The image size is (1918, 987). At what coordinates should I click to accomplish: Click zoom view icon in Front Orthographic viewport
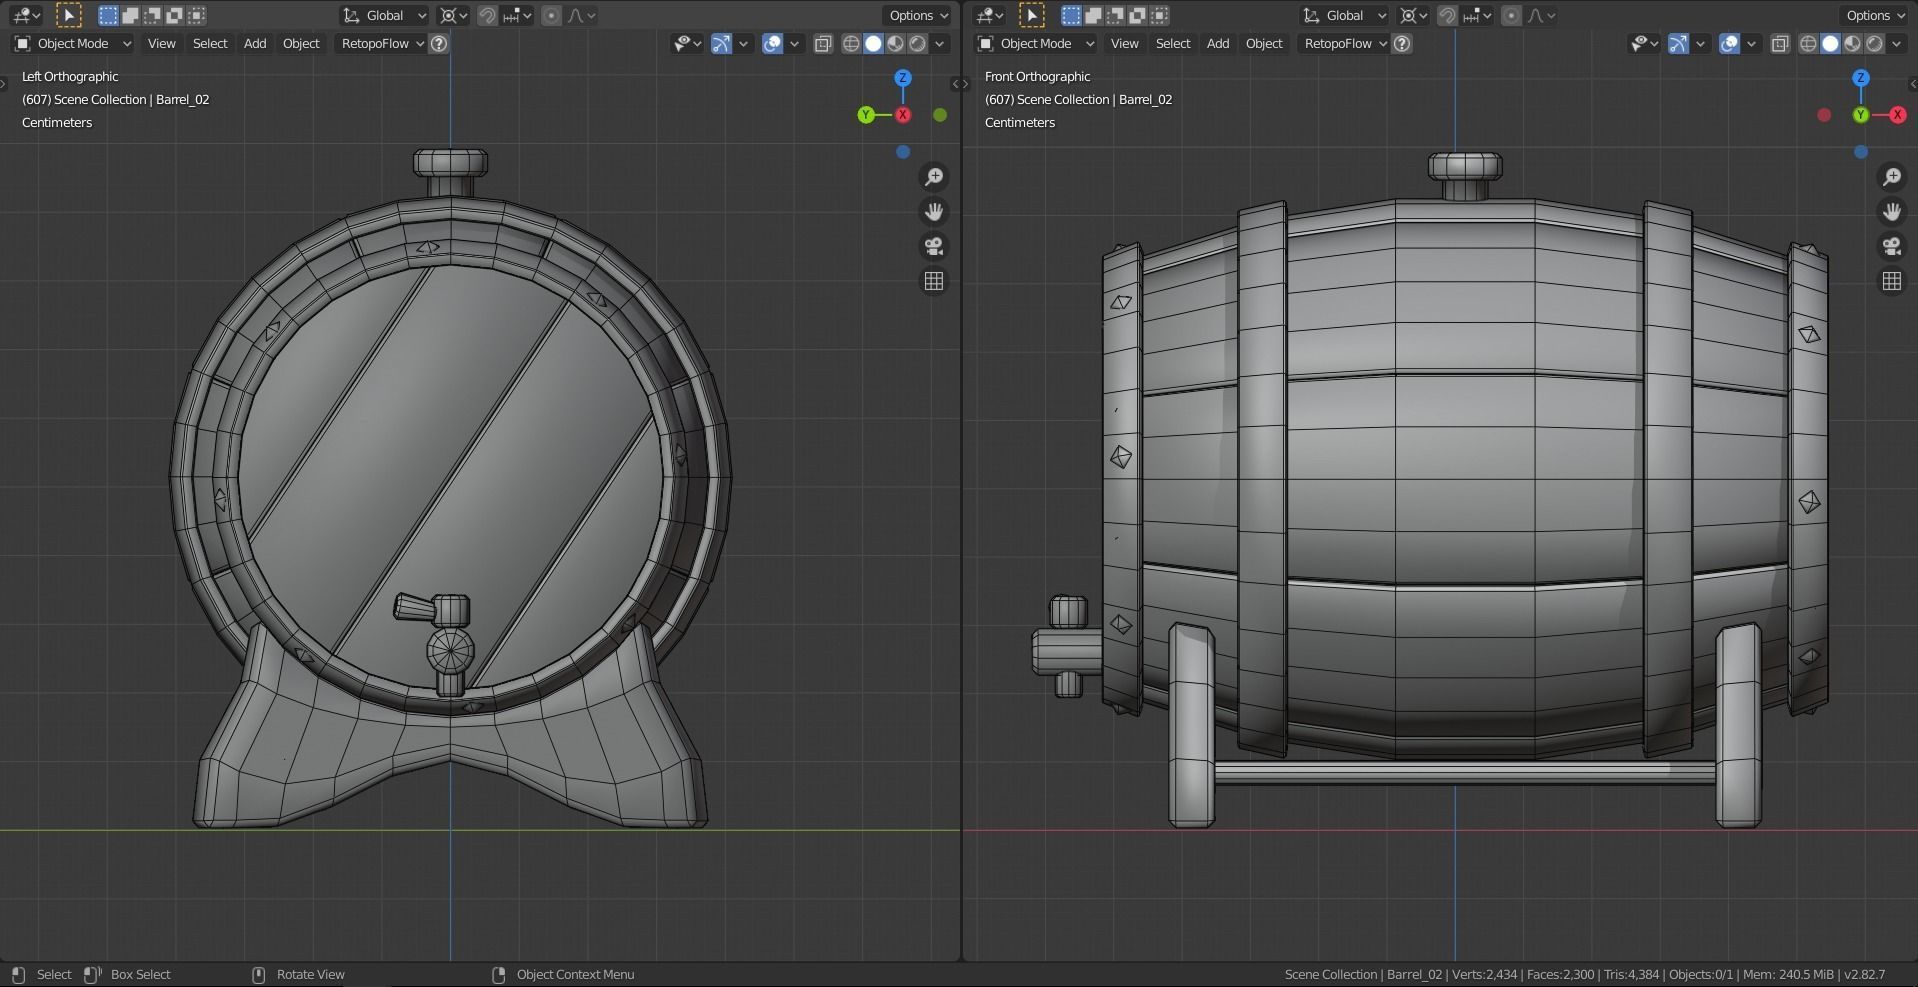(x=1892, y=177)
